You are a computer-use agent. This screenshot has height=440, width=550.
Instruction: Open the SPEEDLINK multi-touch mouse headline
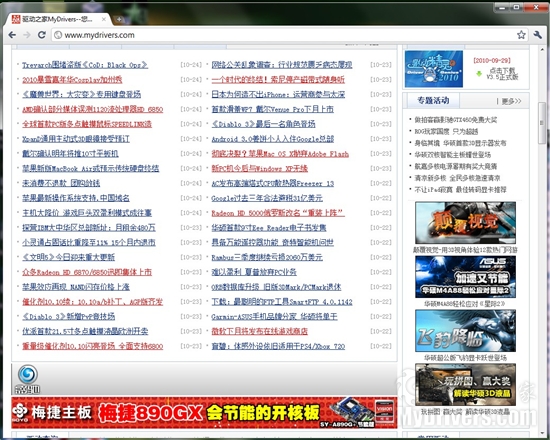87,124
